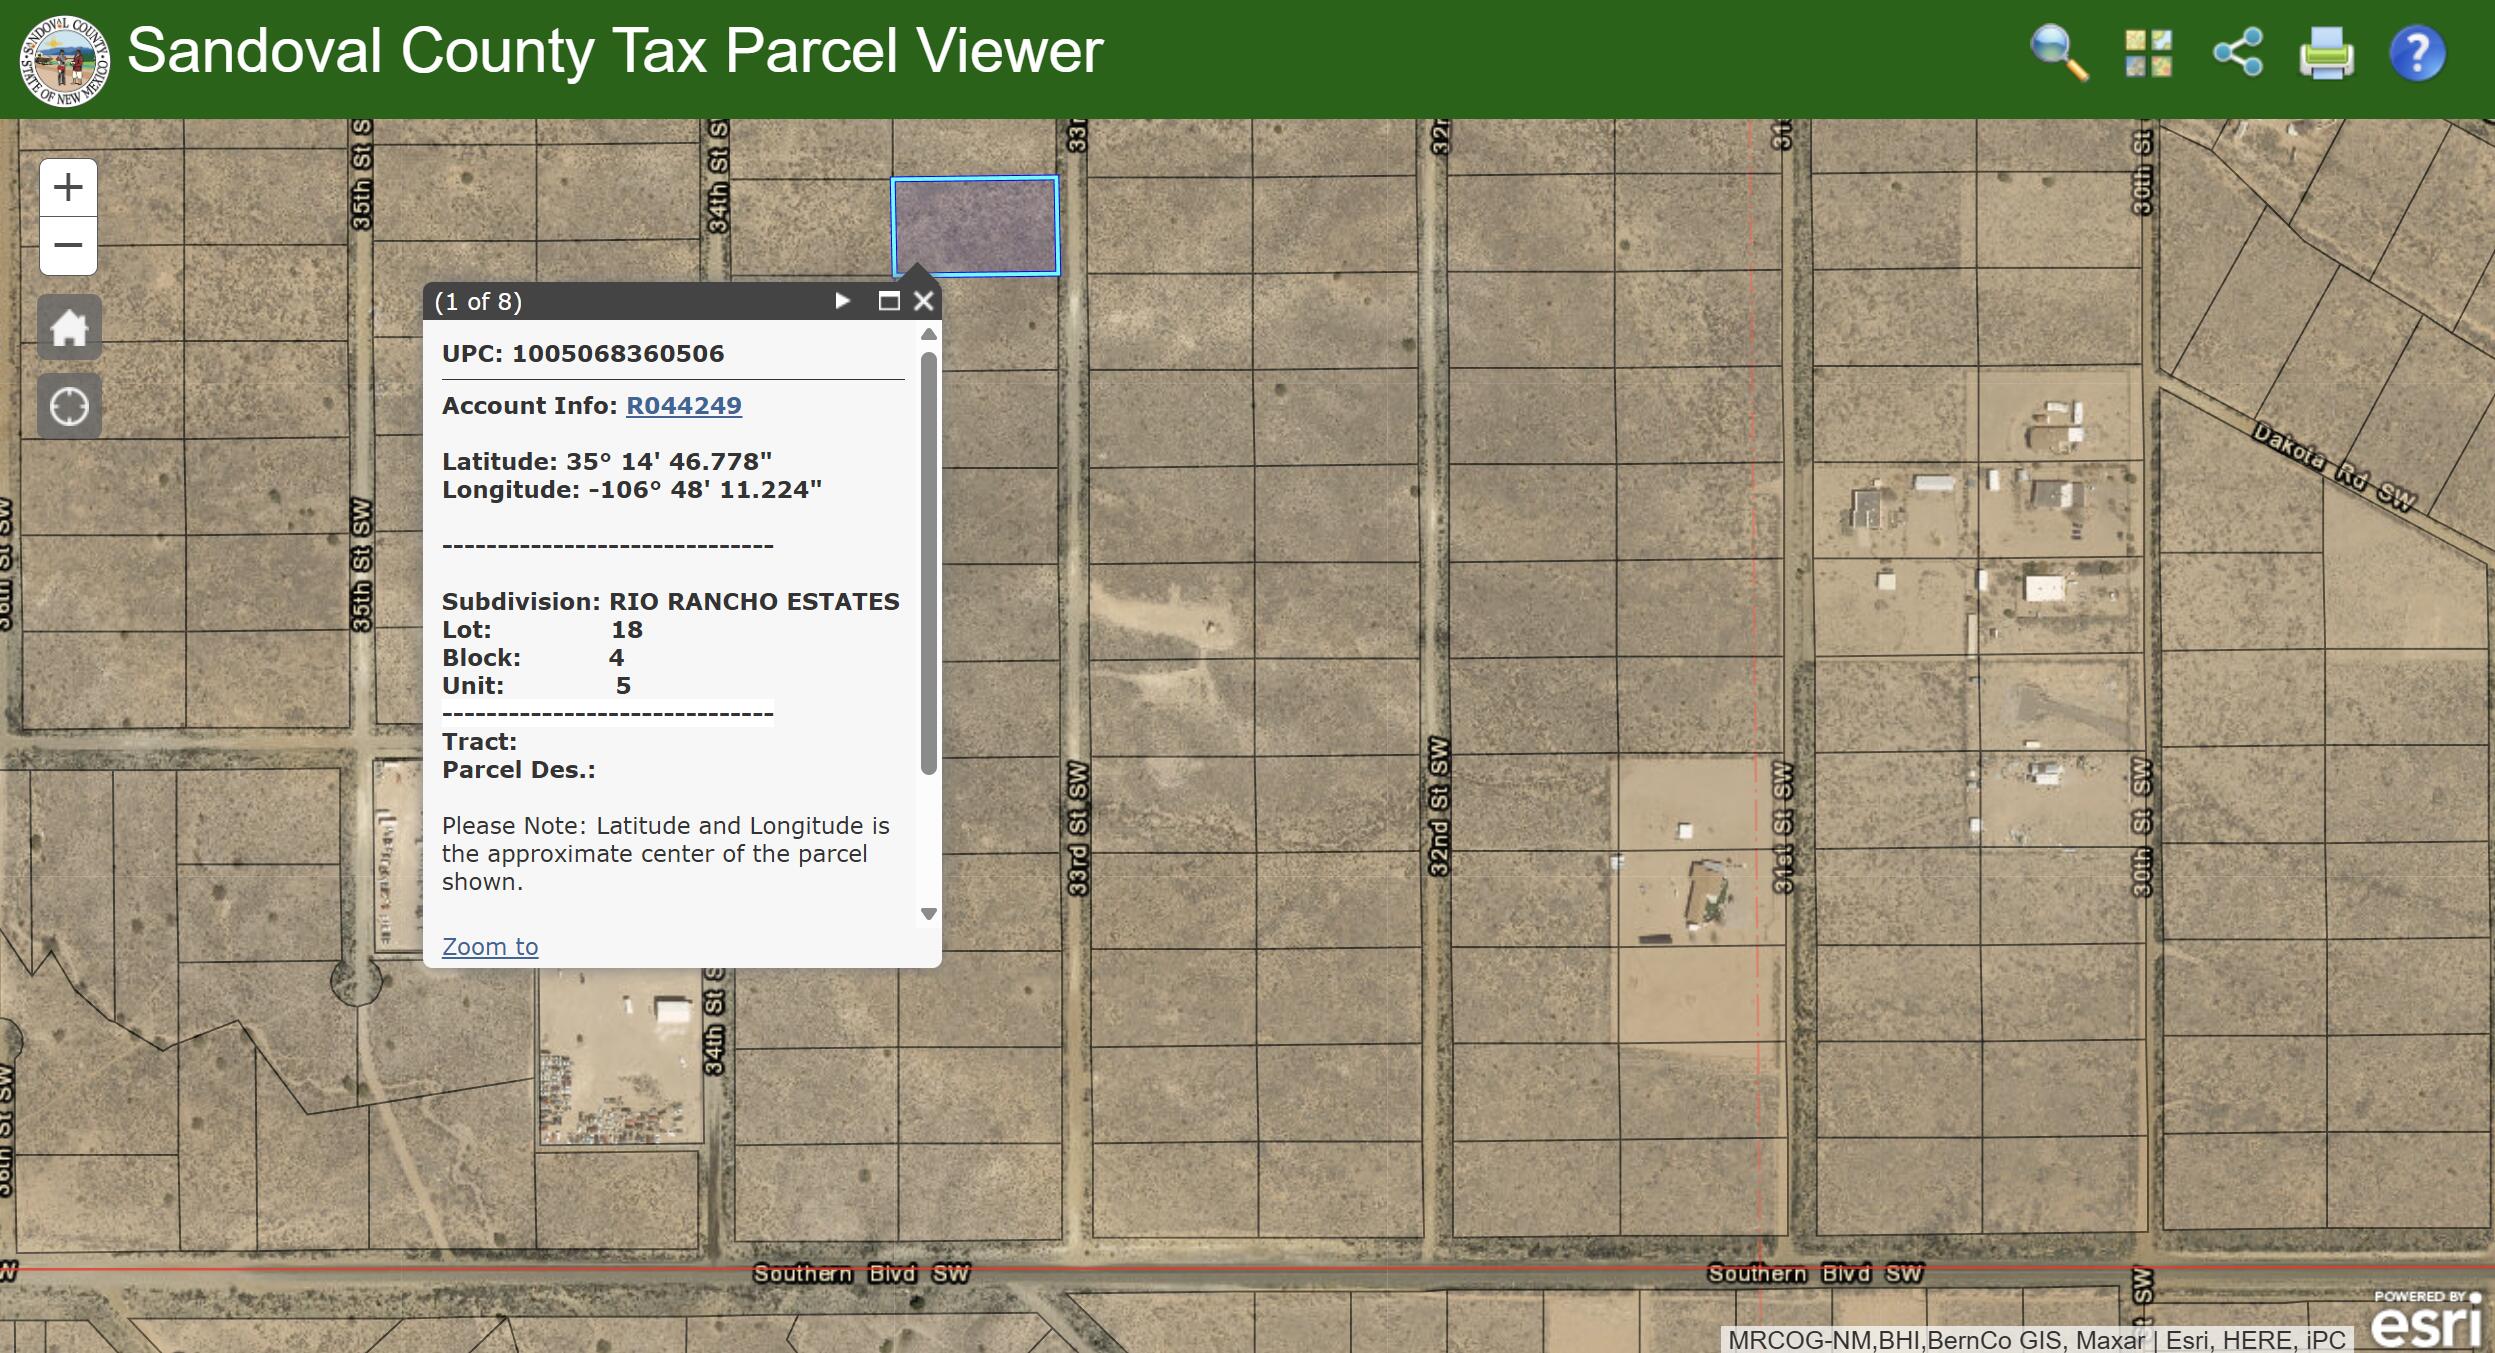Zoom out with the minus button
Viewport: 2495px width, 1353px height.
68,245
